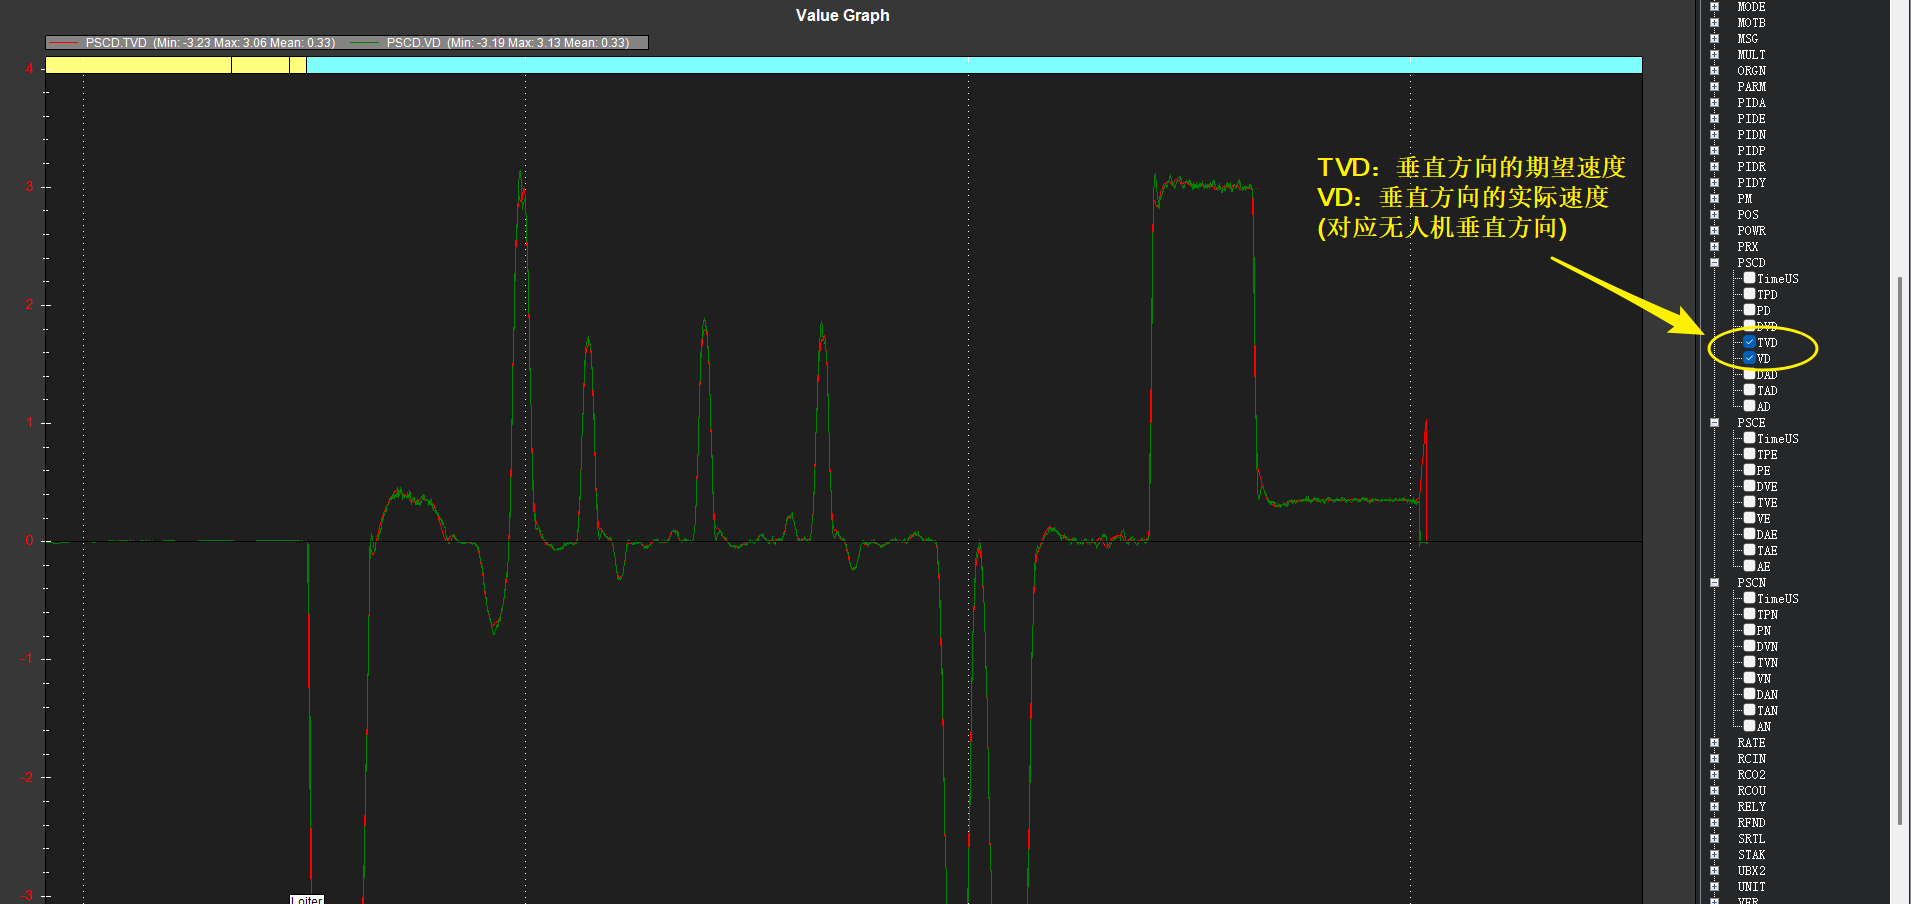The width and height of the screenshot is (1911, 904).
Task: Enable the TPN field under PSCN
Action: [x=1749, y=614]
